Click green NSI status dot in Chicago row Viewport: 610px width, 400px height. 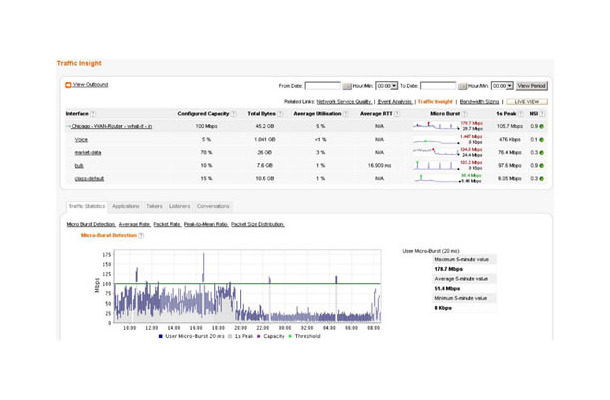tap(542, 126)
